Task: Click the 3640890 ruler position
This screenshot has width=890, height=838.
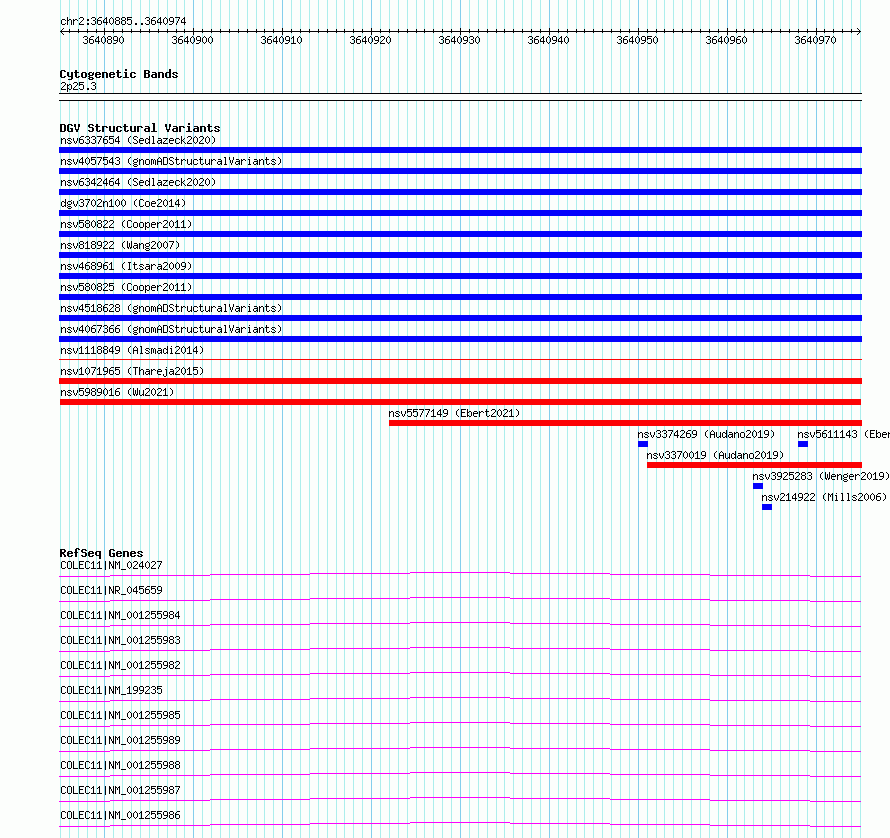Action: (103, 40)
